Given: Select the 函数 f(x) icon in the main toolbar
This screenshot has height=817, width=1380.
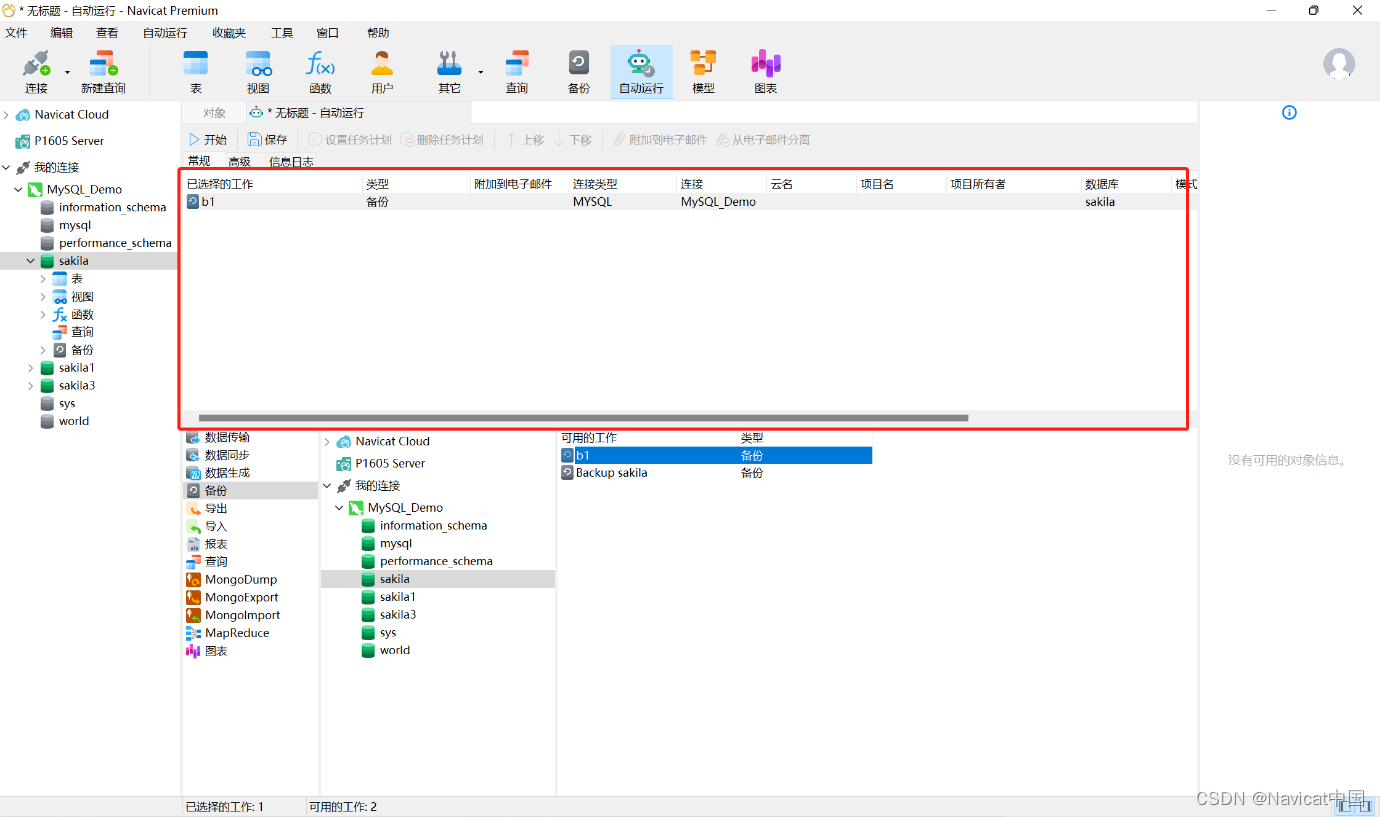Looking at the screenshot, I should pyautogui.click(x=320, y=64).
